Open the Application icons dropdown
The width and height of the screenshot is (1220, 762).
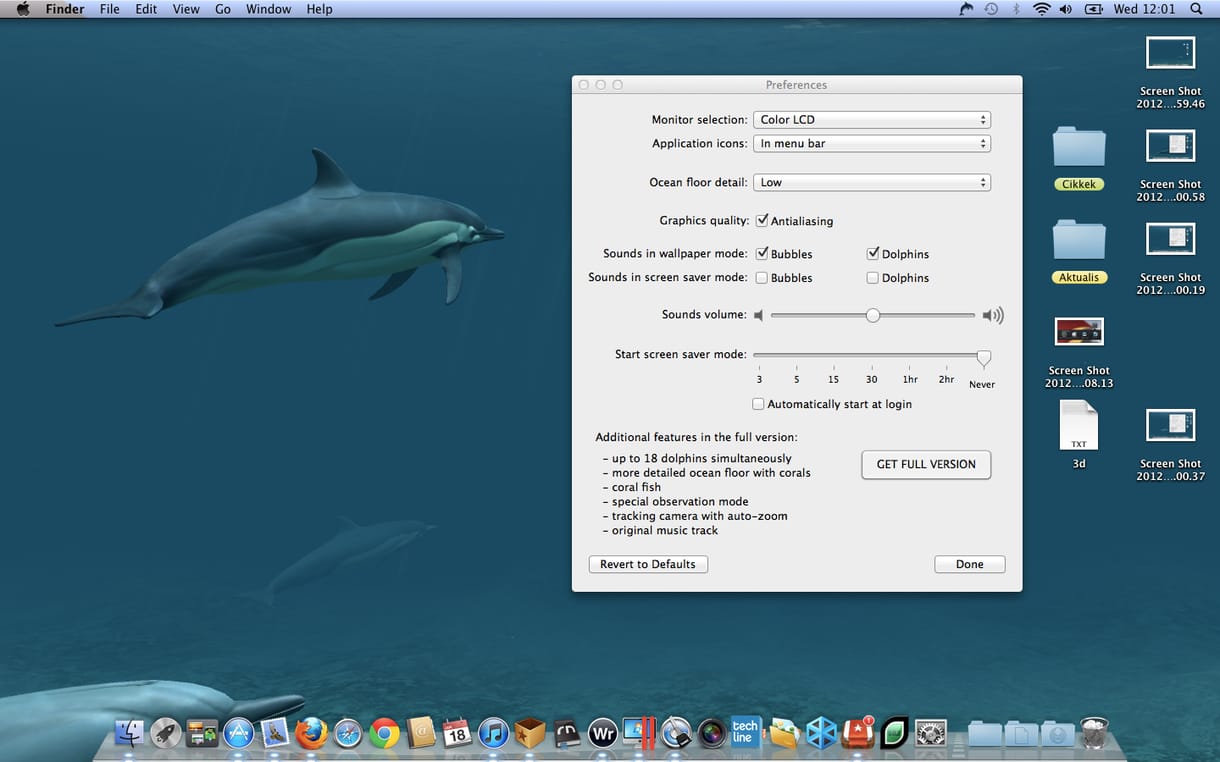click(x=872, y=143)
